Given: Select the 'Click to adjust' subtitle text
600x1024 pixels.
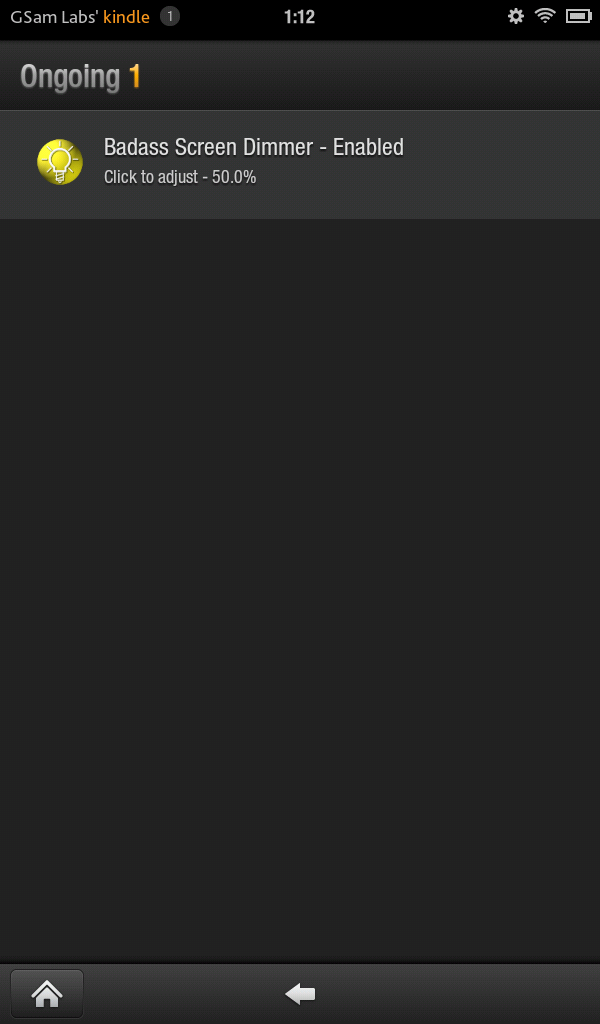Looking at the screenshot, I should tap(151, 177).
